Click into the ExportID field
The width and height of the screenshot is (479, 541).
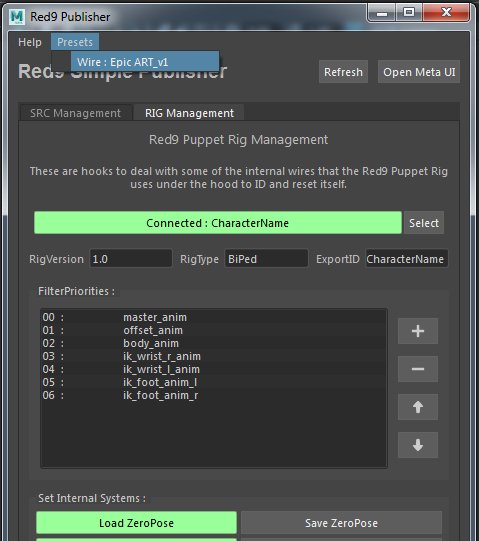[407, 259]
